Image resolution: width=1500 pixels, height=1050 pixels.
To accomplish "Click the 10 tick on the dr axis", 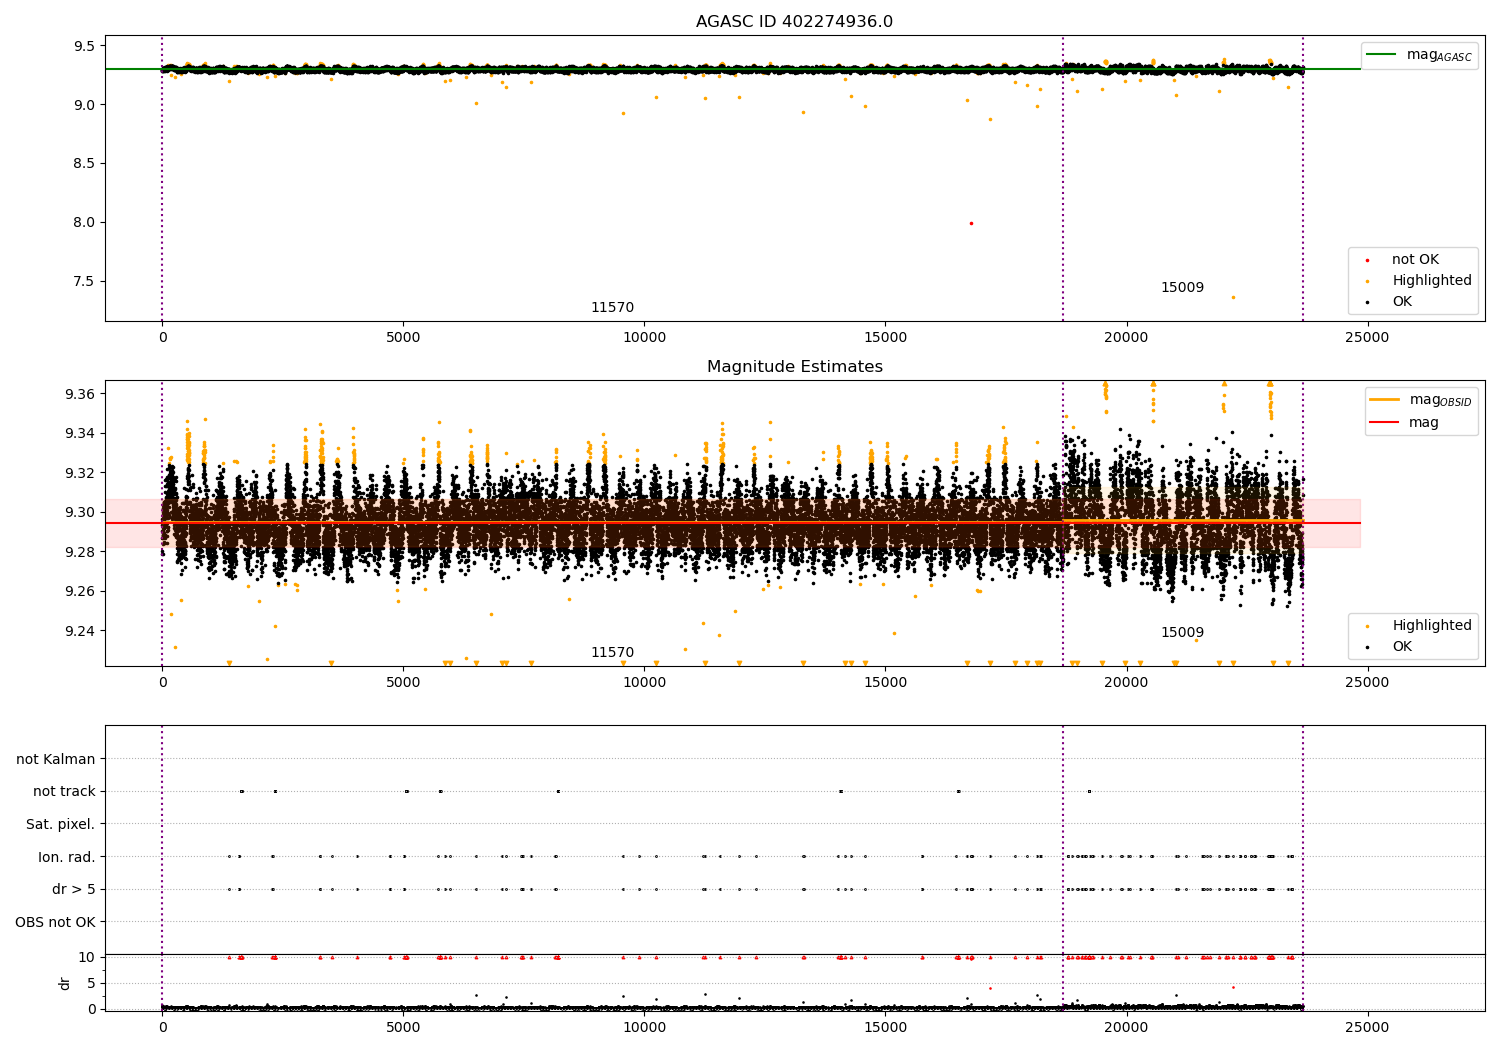I will click(x=87, y=957).
